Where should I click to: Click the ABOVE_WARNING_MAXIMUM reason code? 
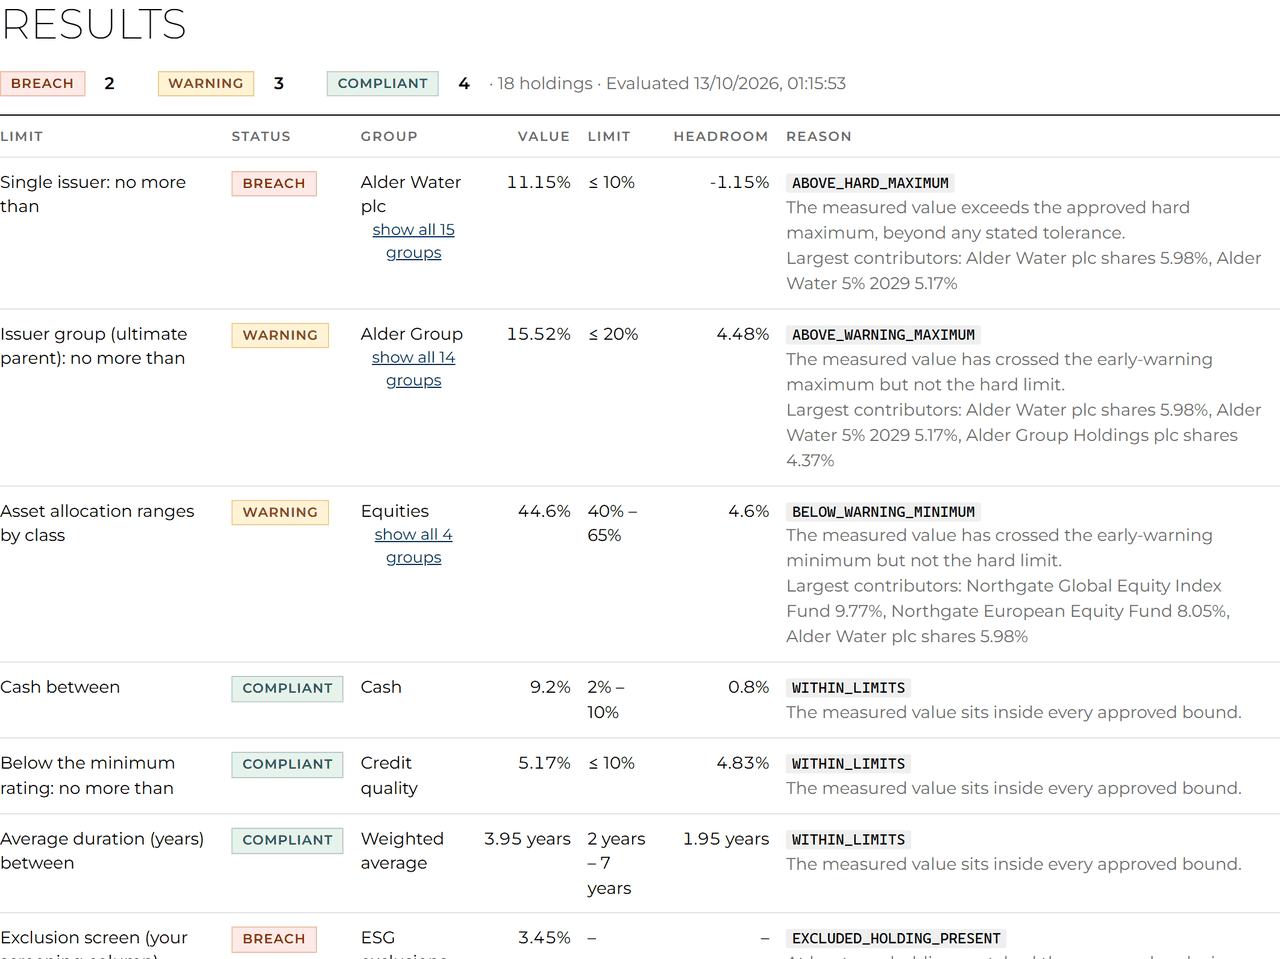click(x=883, y=335)
